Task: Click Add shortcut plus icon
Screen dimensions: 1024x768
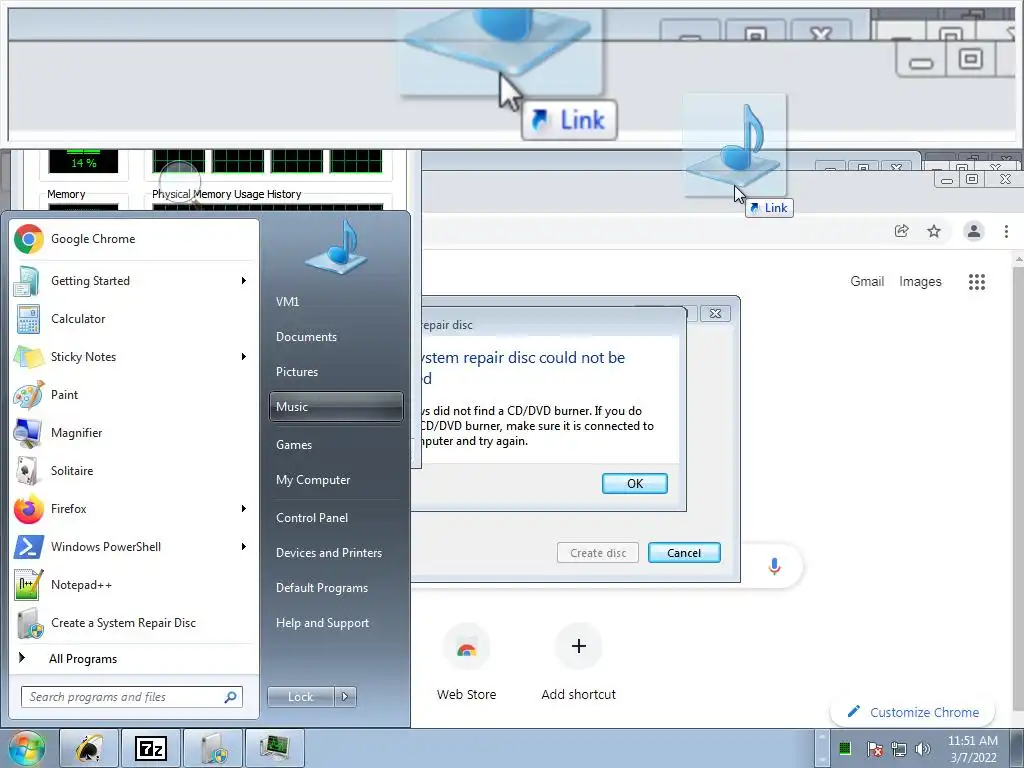Action: [x=579, y=647]
